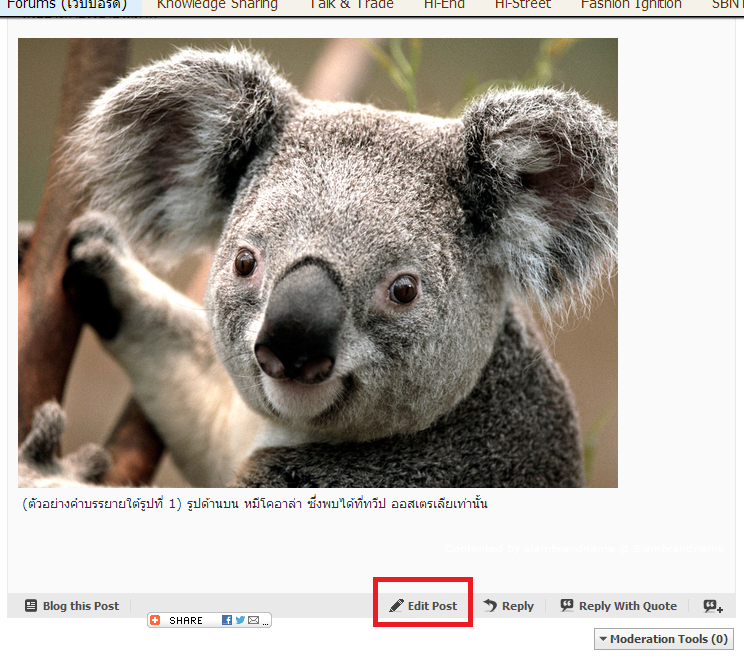Open the Forums tab
This screenshot has width=744, height=663.
(x=66, y=5)
